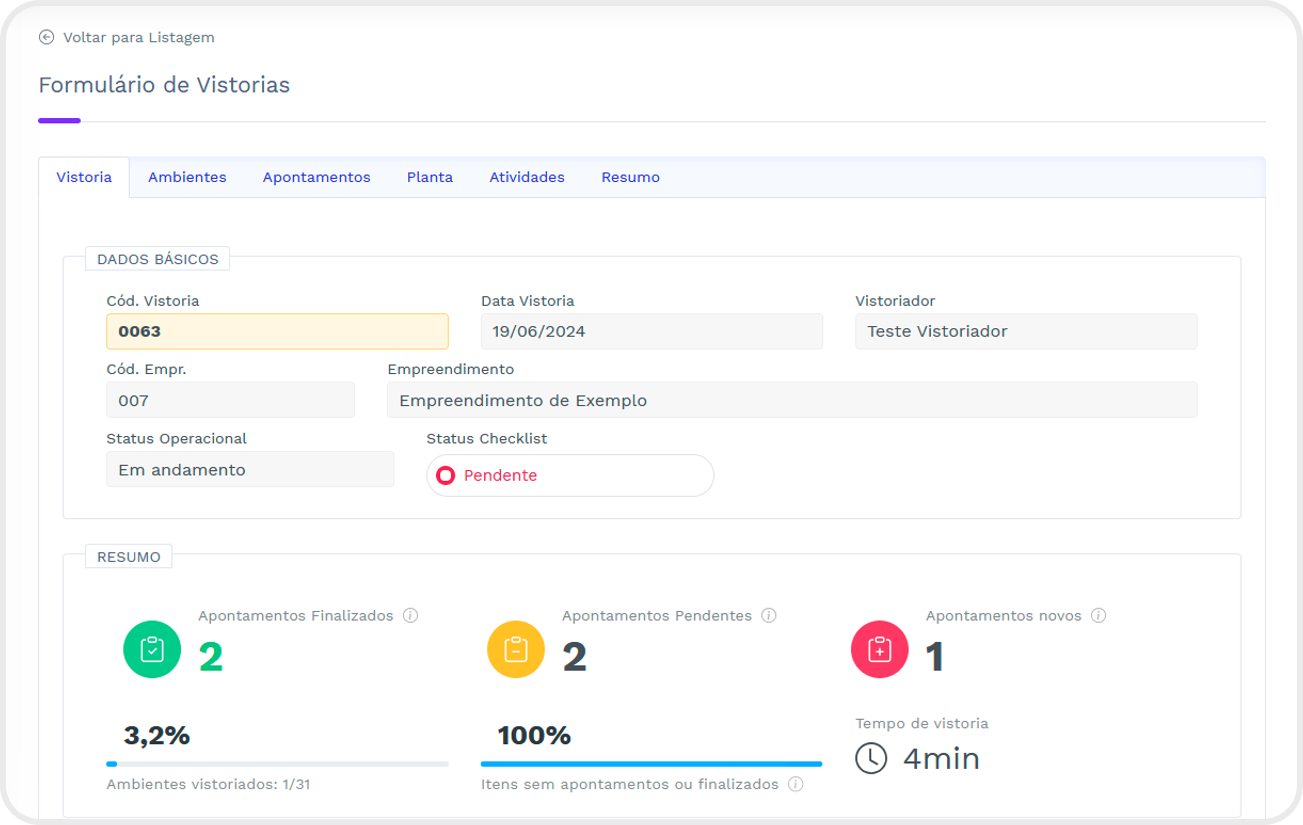1303x825 pixels.
Task: Click the info icon beside Apontamentos novos
Action: (1099, 616)
